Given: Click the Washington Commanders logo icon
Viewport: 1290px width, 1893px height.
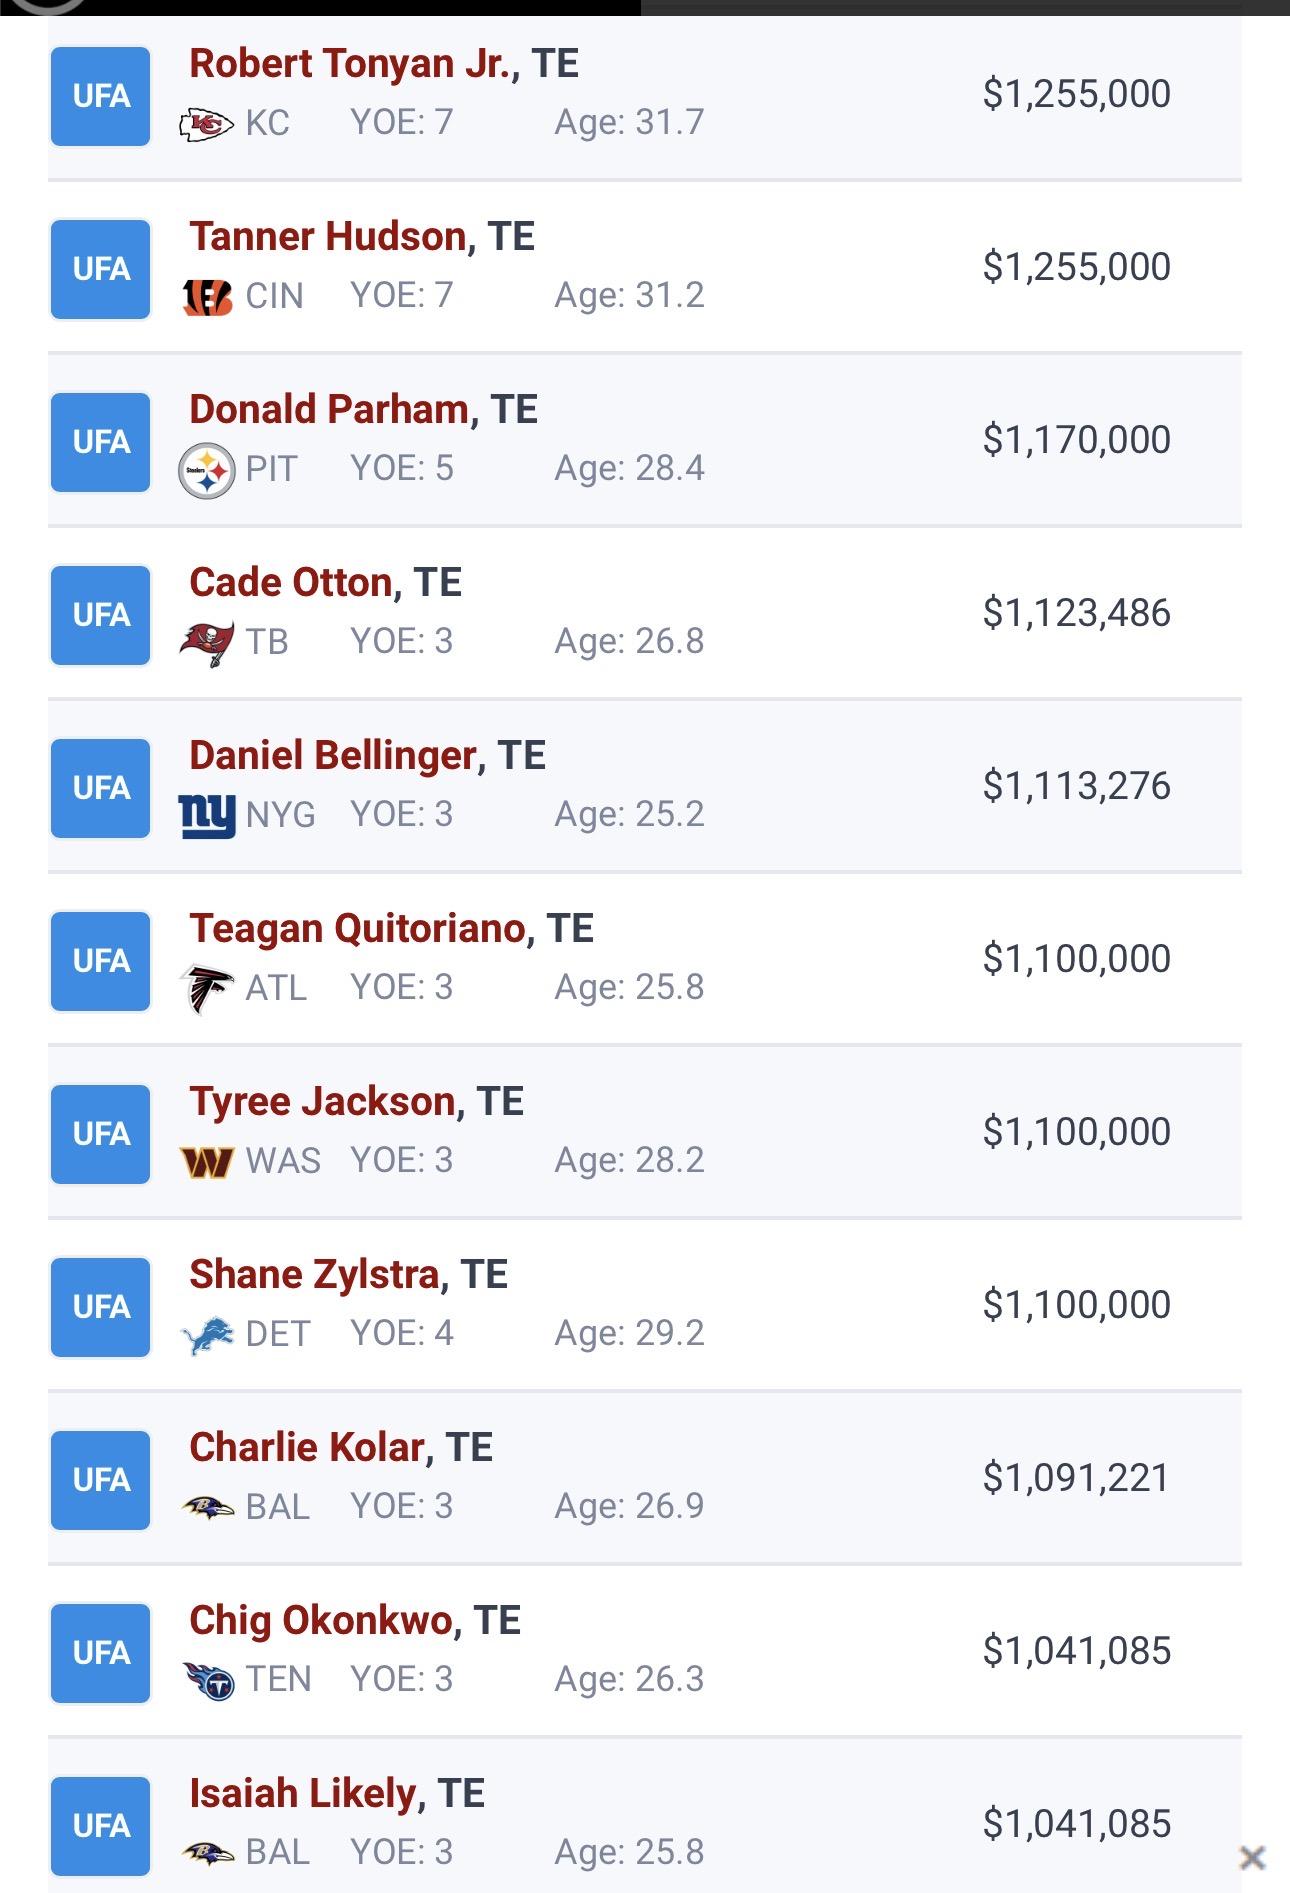Looking at the screenshot, I should pyautogui.click(x=207, y=1161).
